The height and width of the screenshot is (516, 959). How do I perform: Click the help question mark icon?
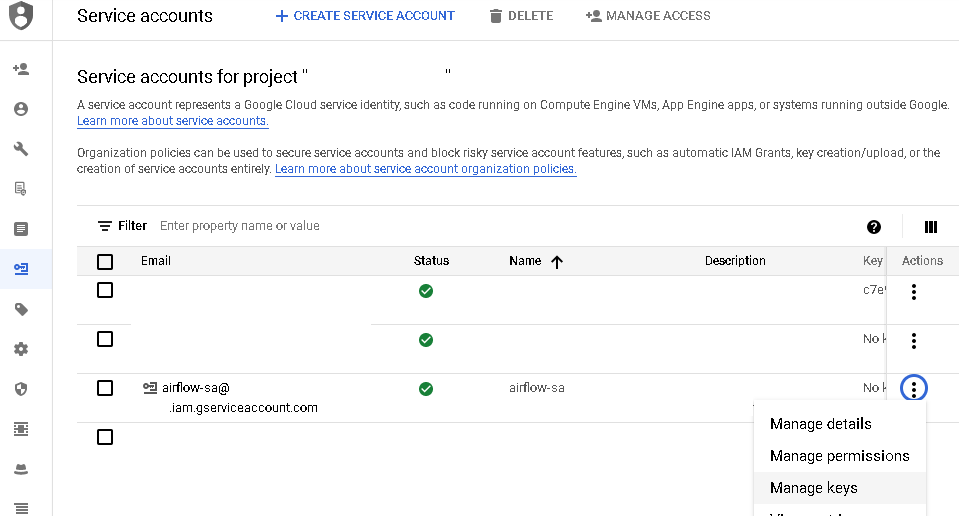[x=874, y=227]
